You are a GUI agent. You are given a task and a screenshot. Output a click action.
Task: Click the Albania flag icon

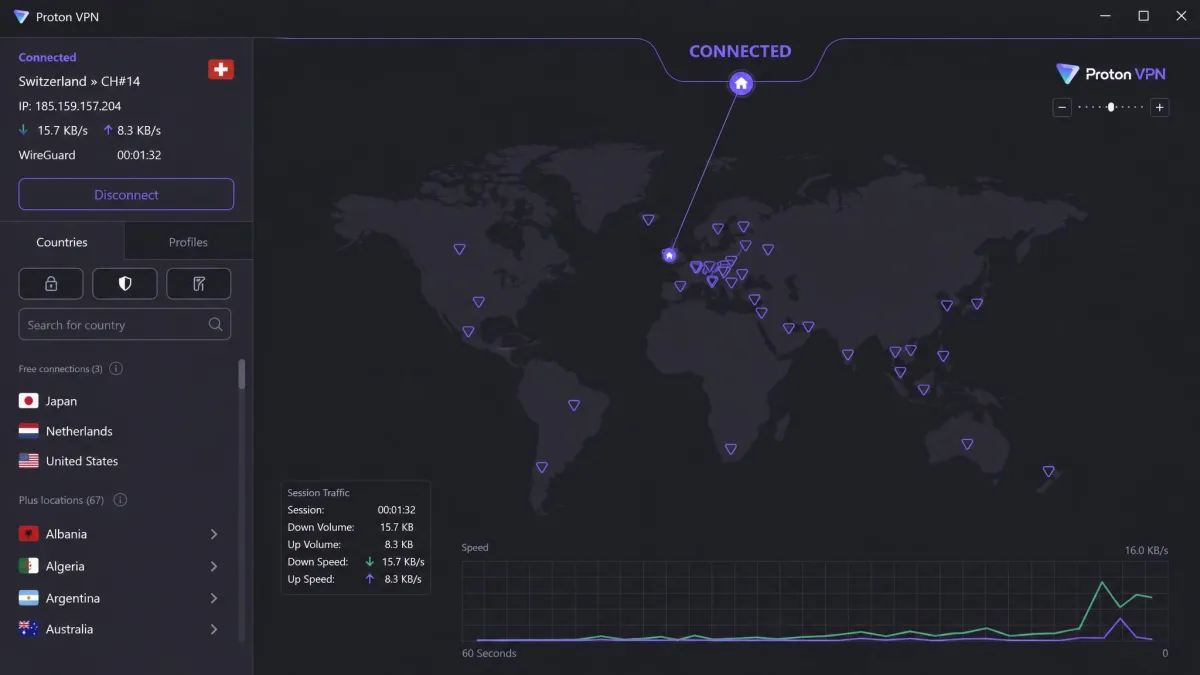coord(29,534)
